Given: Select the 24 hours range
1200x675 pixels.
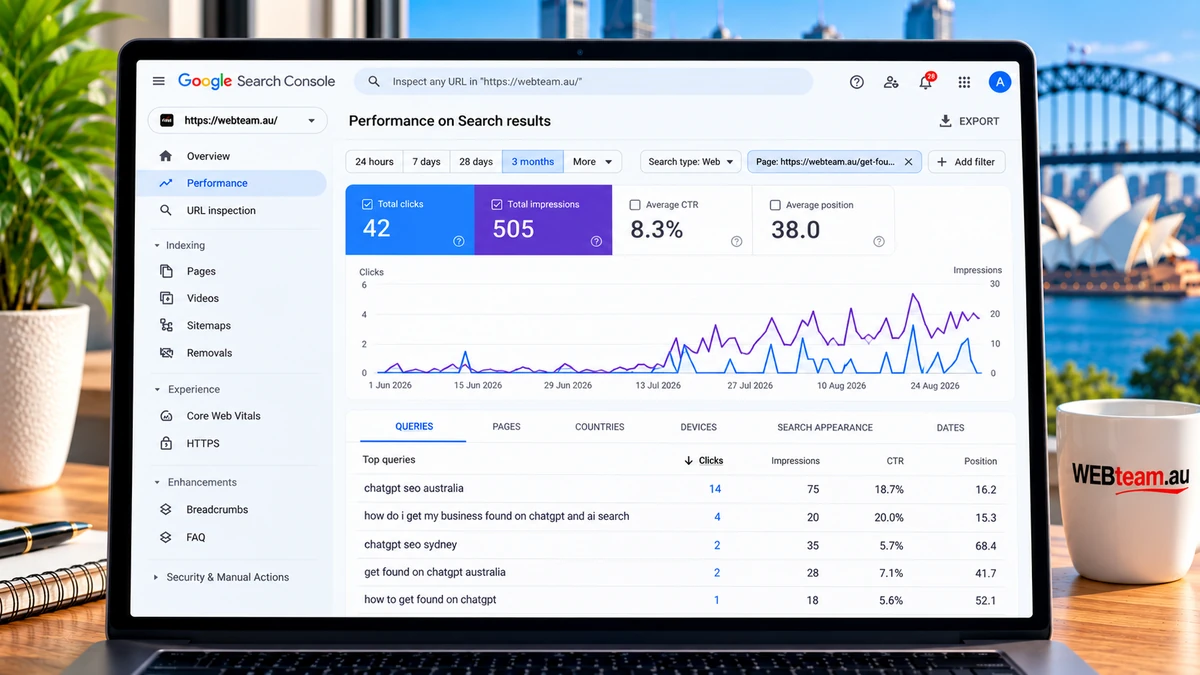Looking at the screenshot, I should coord(374,161).
